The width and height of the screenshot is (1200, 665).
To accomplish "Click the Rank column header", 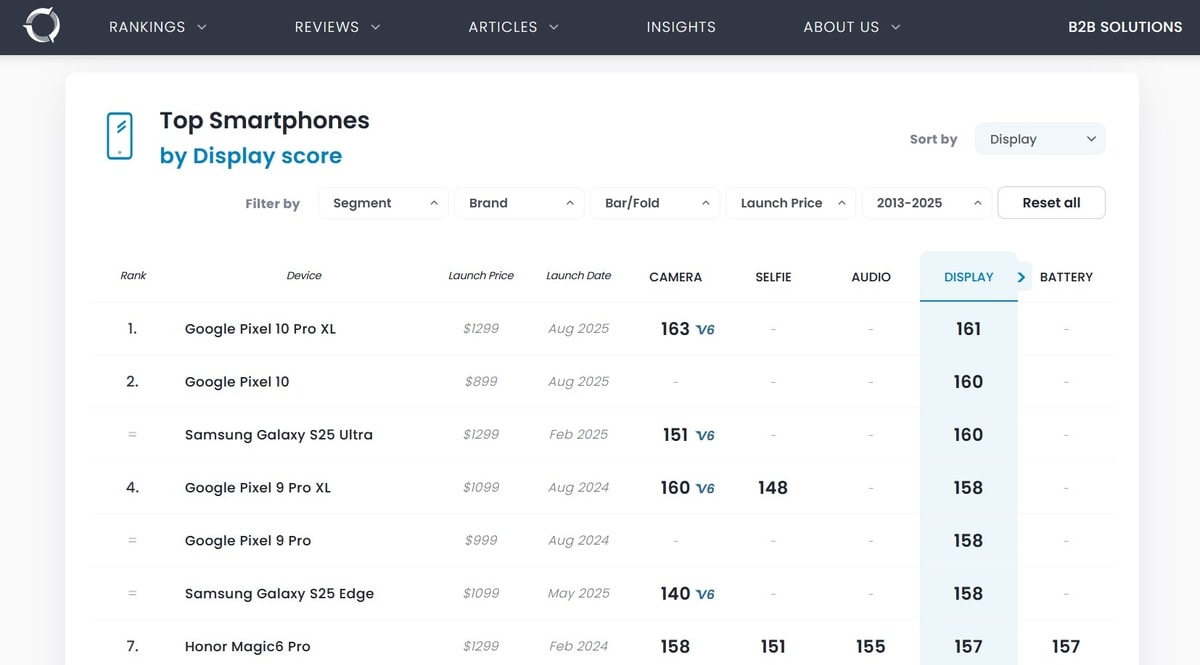I will tap(133, 276).
